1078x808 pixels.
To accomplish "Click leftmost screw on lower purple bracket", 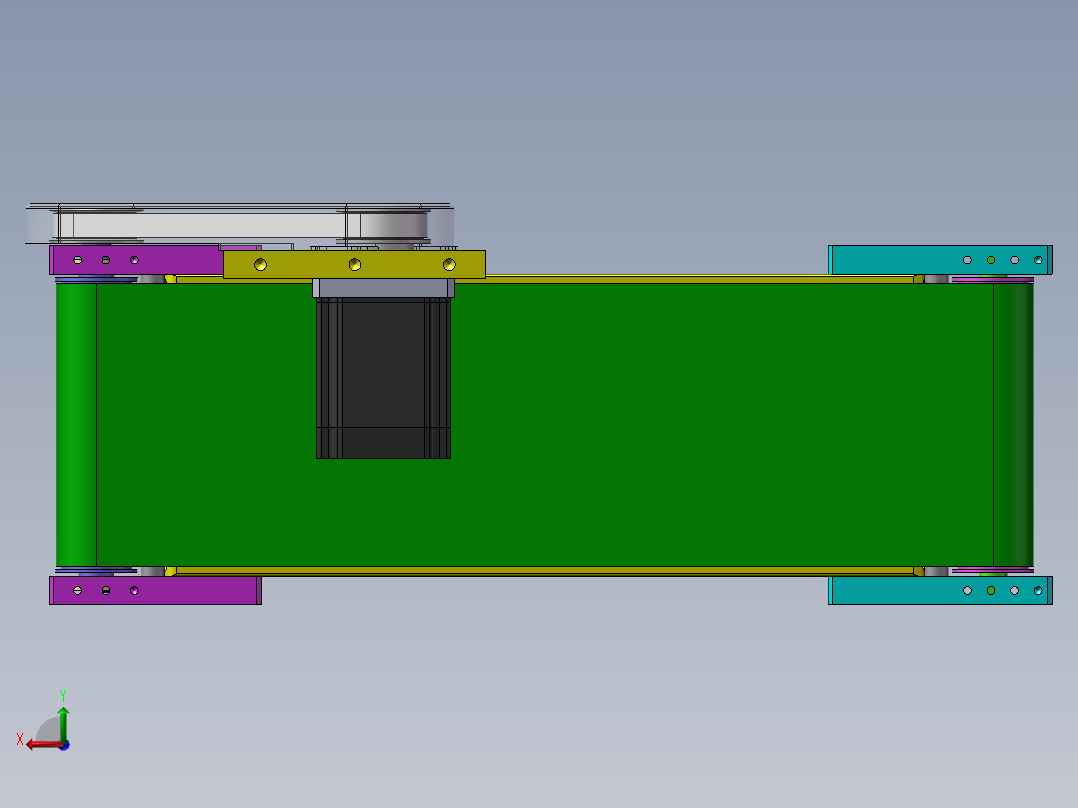I will [78, 591].
